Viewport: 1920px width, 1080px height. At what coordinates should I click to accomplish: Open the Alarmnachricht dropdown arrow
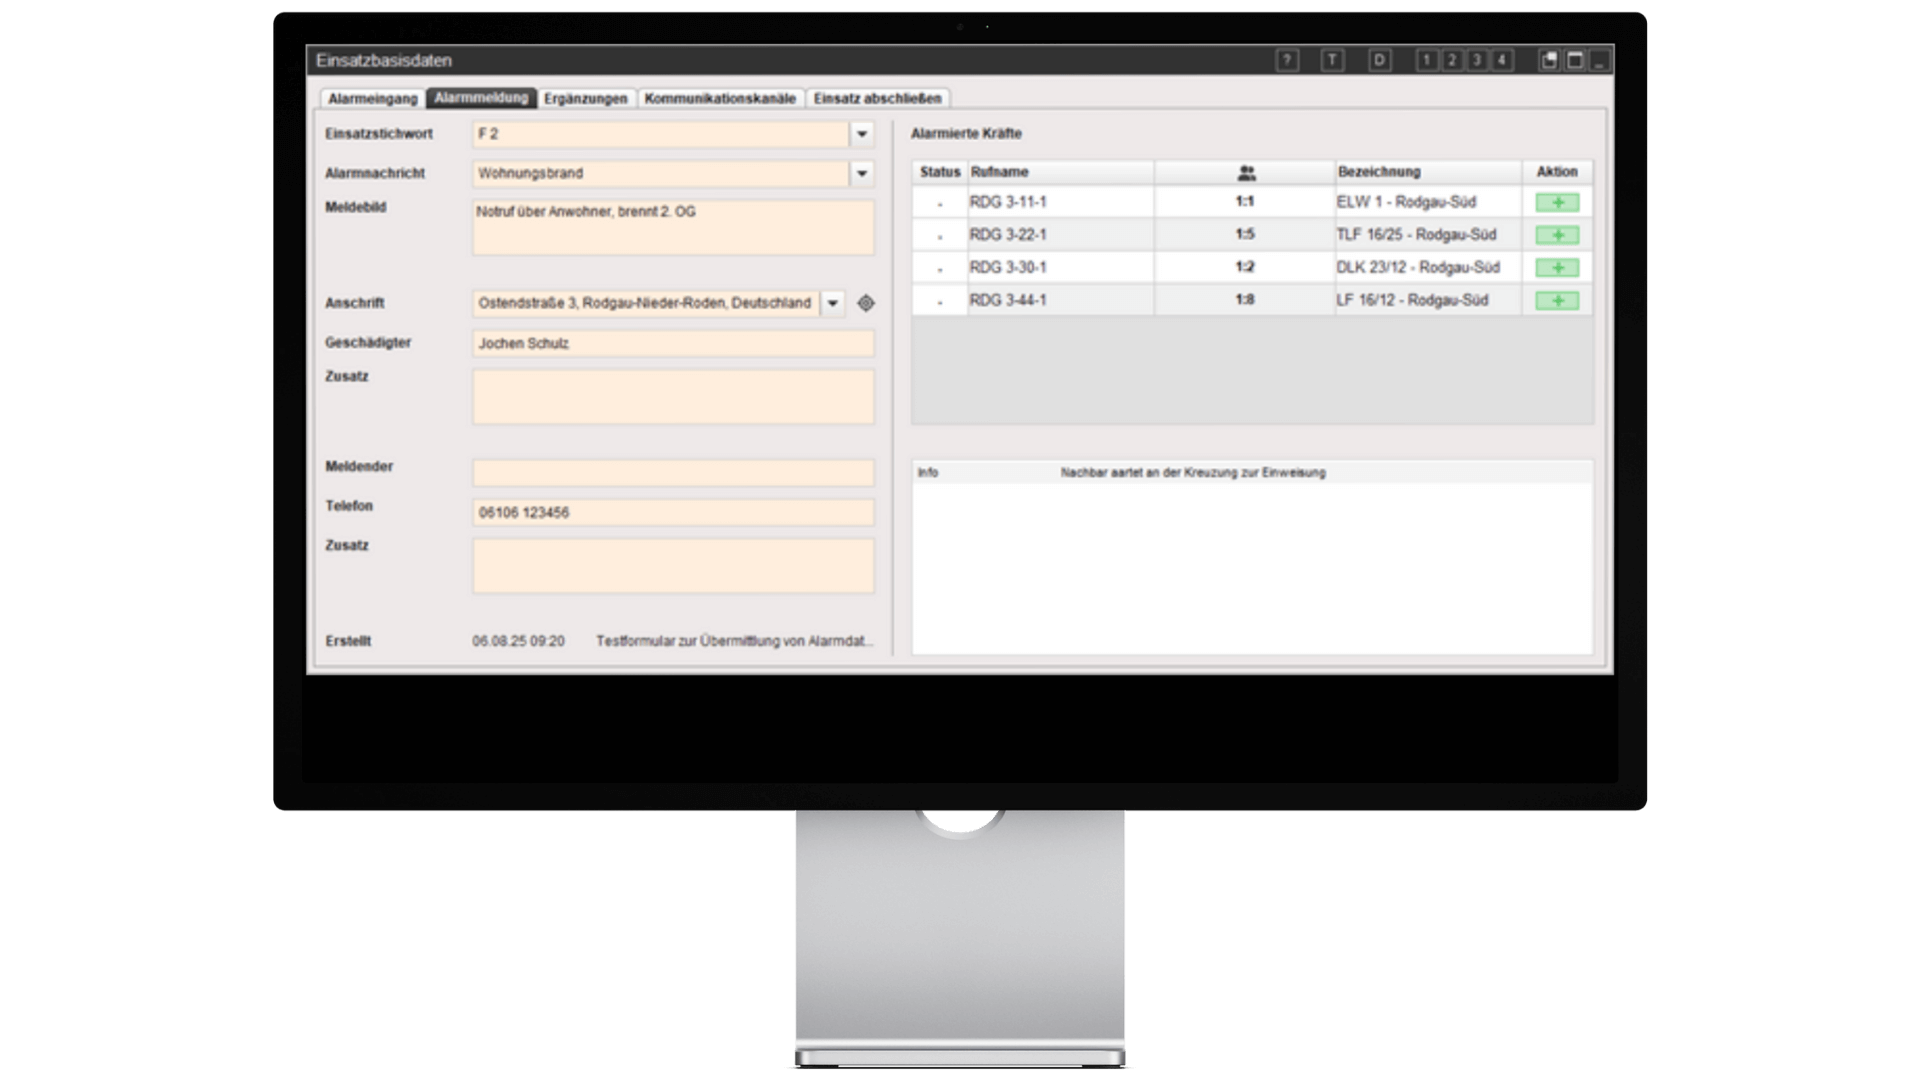862,173
